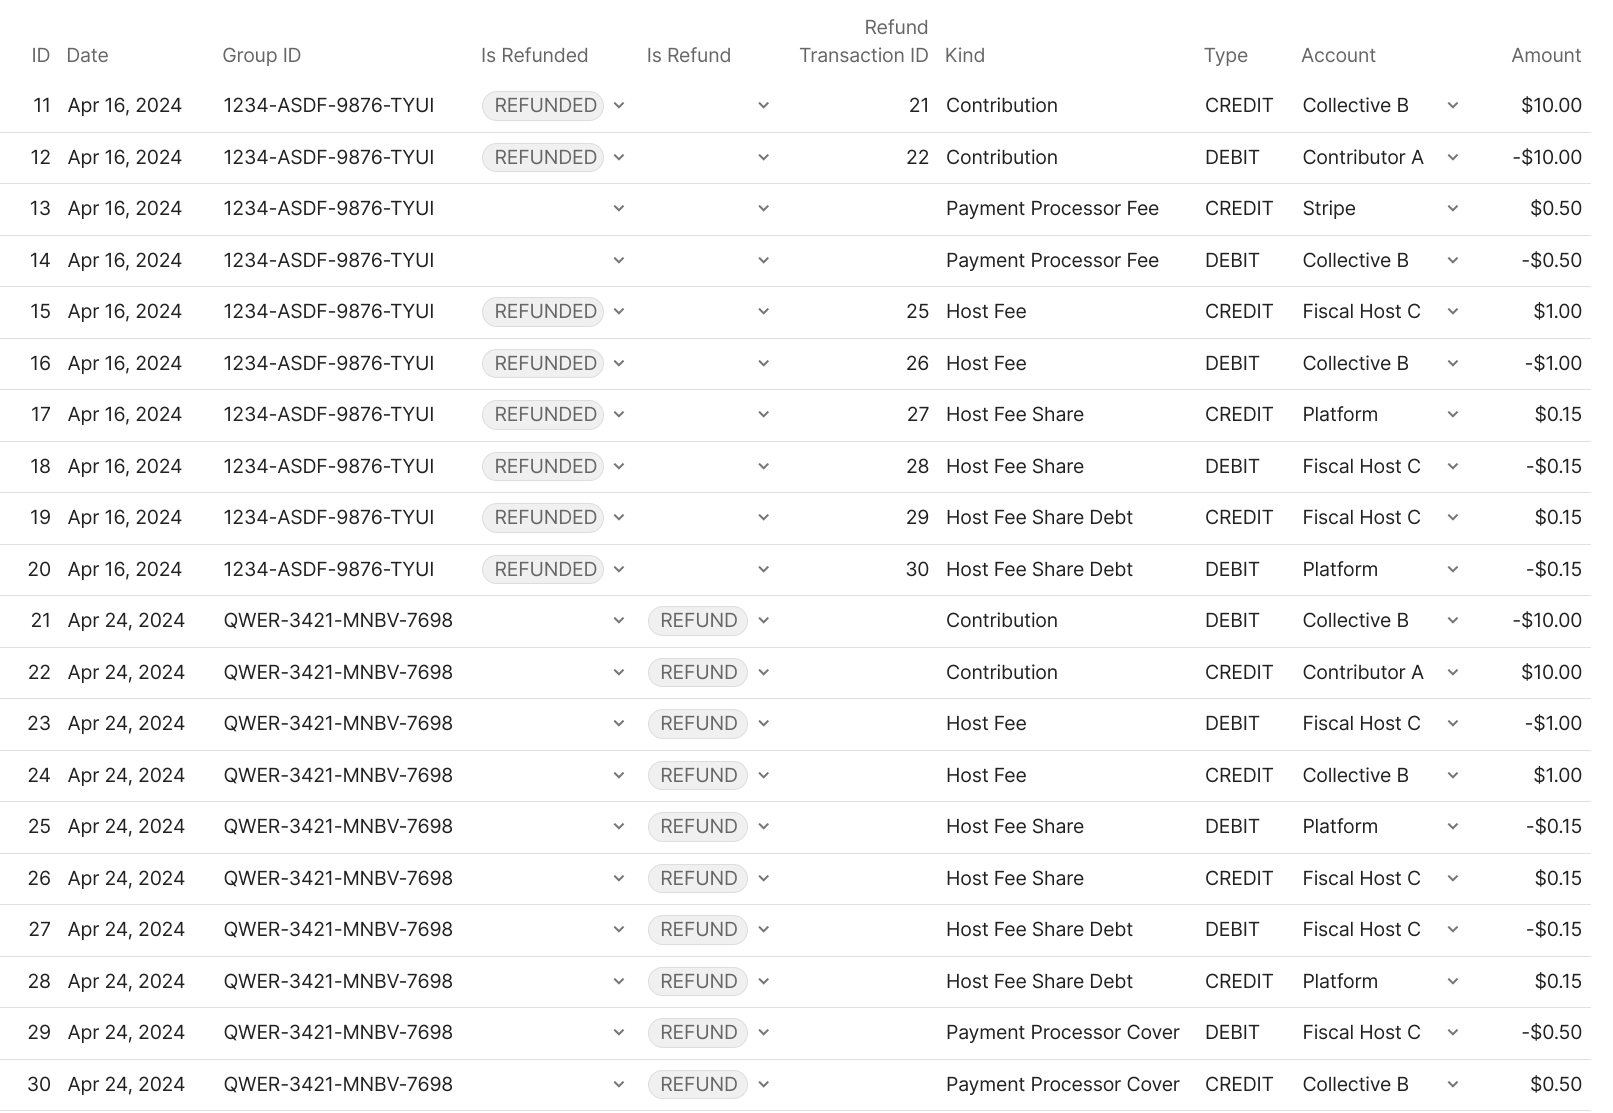Expand Account dropdown for row 13 Stripe

click(x=1452, y=209)
